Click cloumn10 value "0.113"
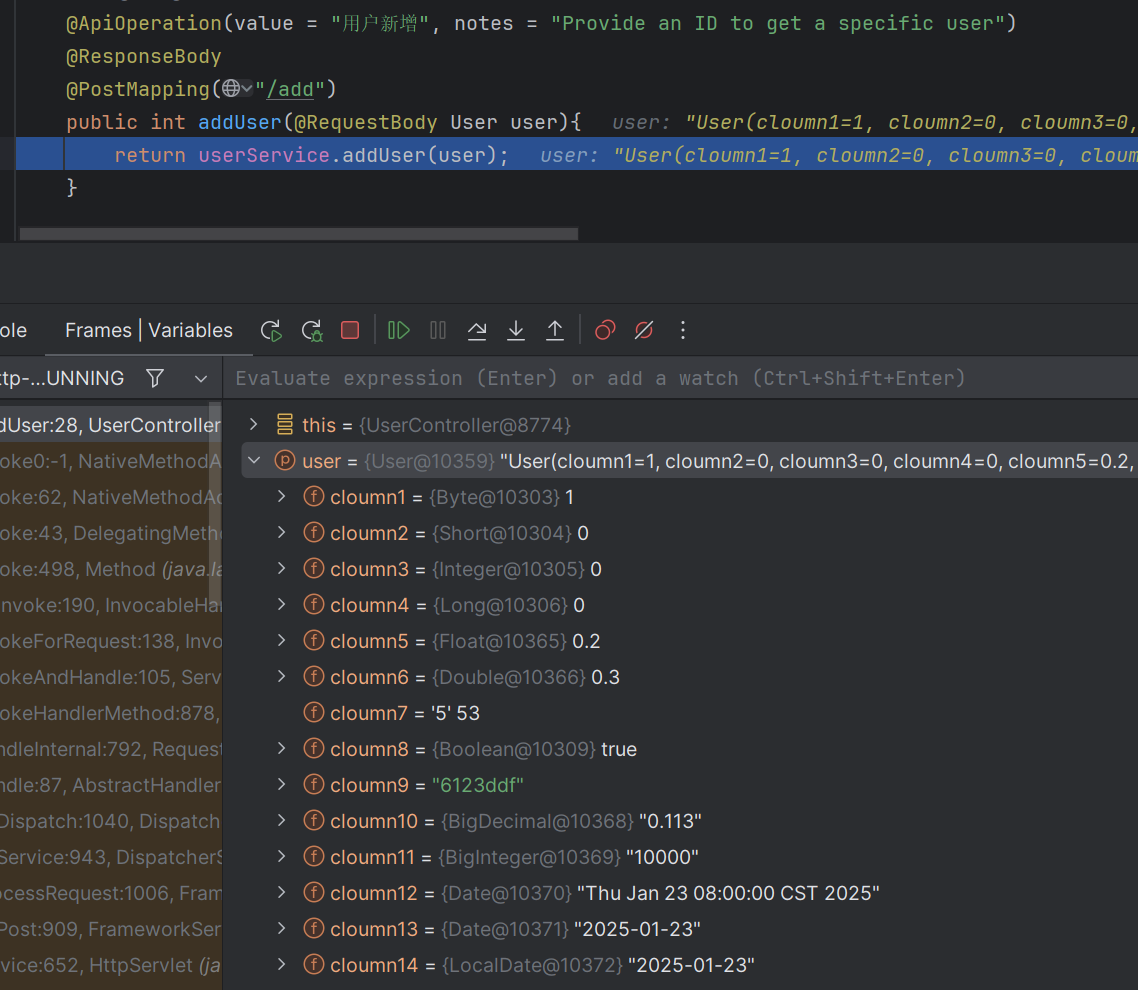This screenshot has height=990, width=1138. tap(670, 821)
